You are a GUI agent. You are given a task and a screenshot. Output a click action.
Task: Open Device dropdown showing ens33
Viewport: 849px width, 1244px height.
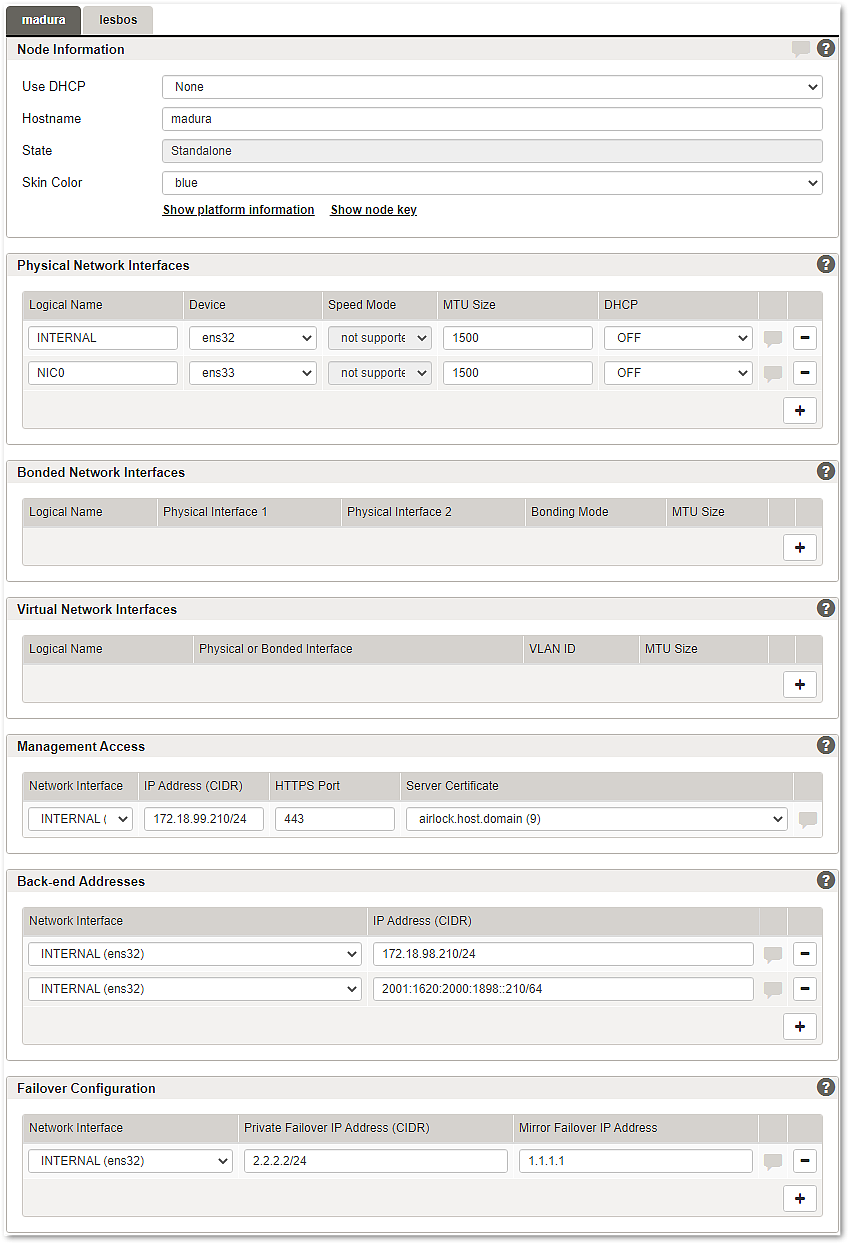pyautogui.click(x=253, y=373)
